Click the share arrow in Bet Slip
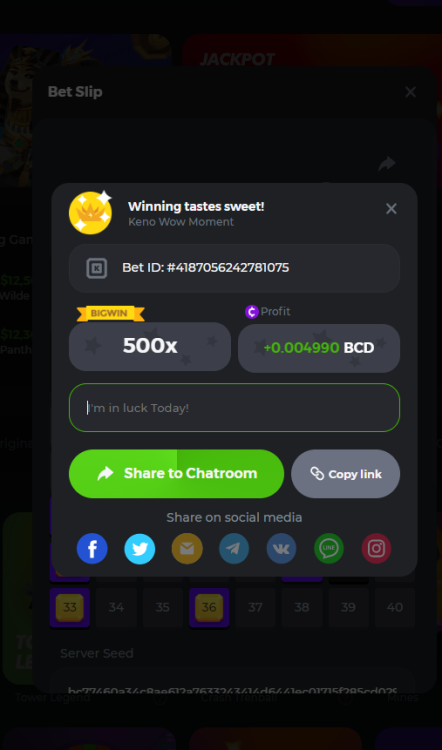Screen dimensions: 442x750 pyautogui.click(x=387, y=164)
